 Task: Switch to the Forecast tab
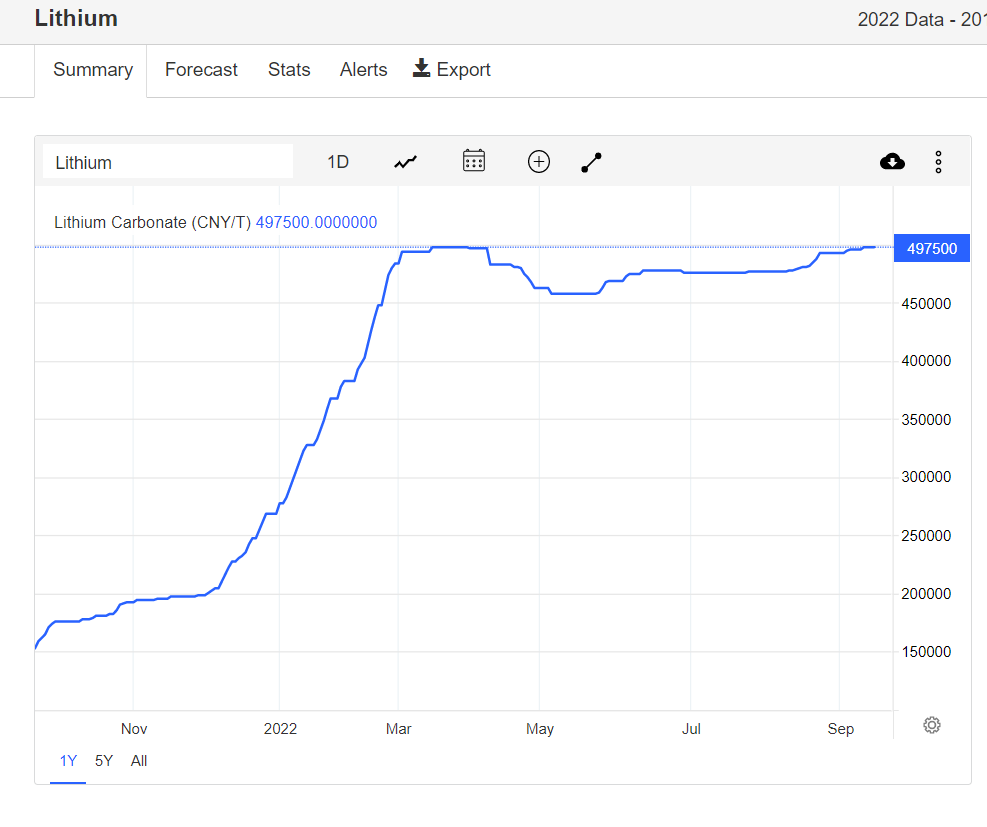click(201, 70)
